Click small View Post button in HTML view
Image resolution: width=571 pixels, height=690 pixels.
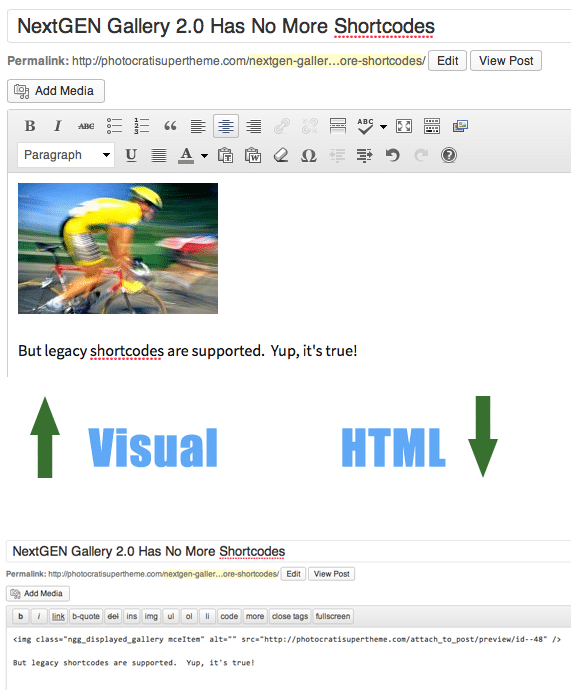pos(332,574)
